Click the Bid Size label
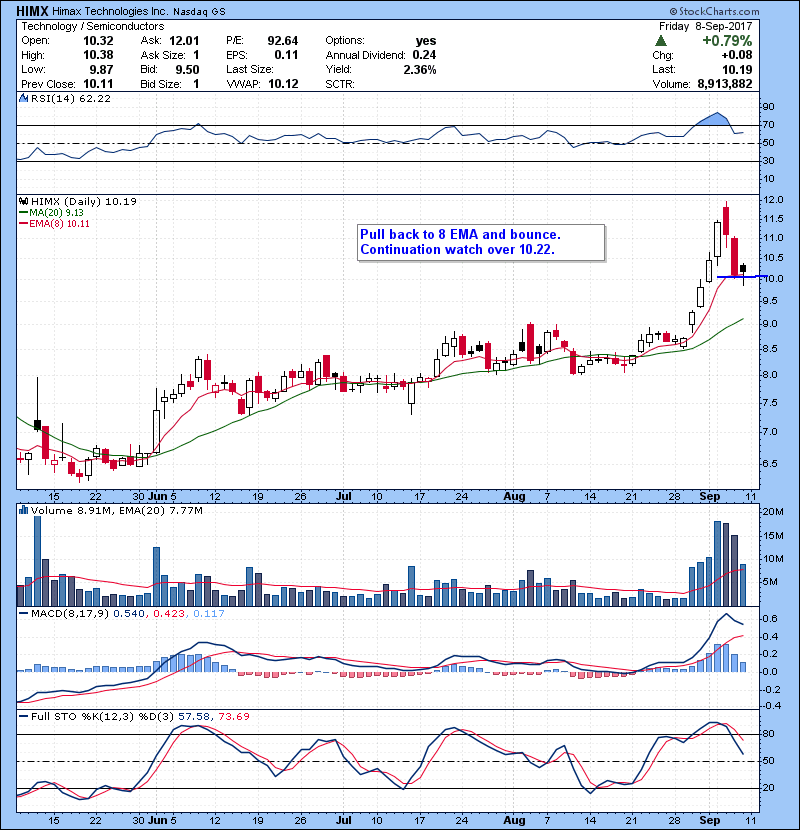Screen dimensions: 800x830 [161, 84]
